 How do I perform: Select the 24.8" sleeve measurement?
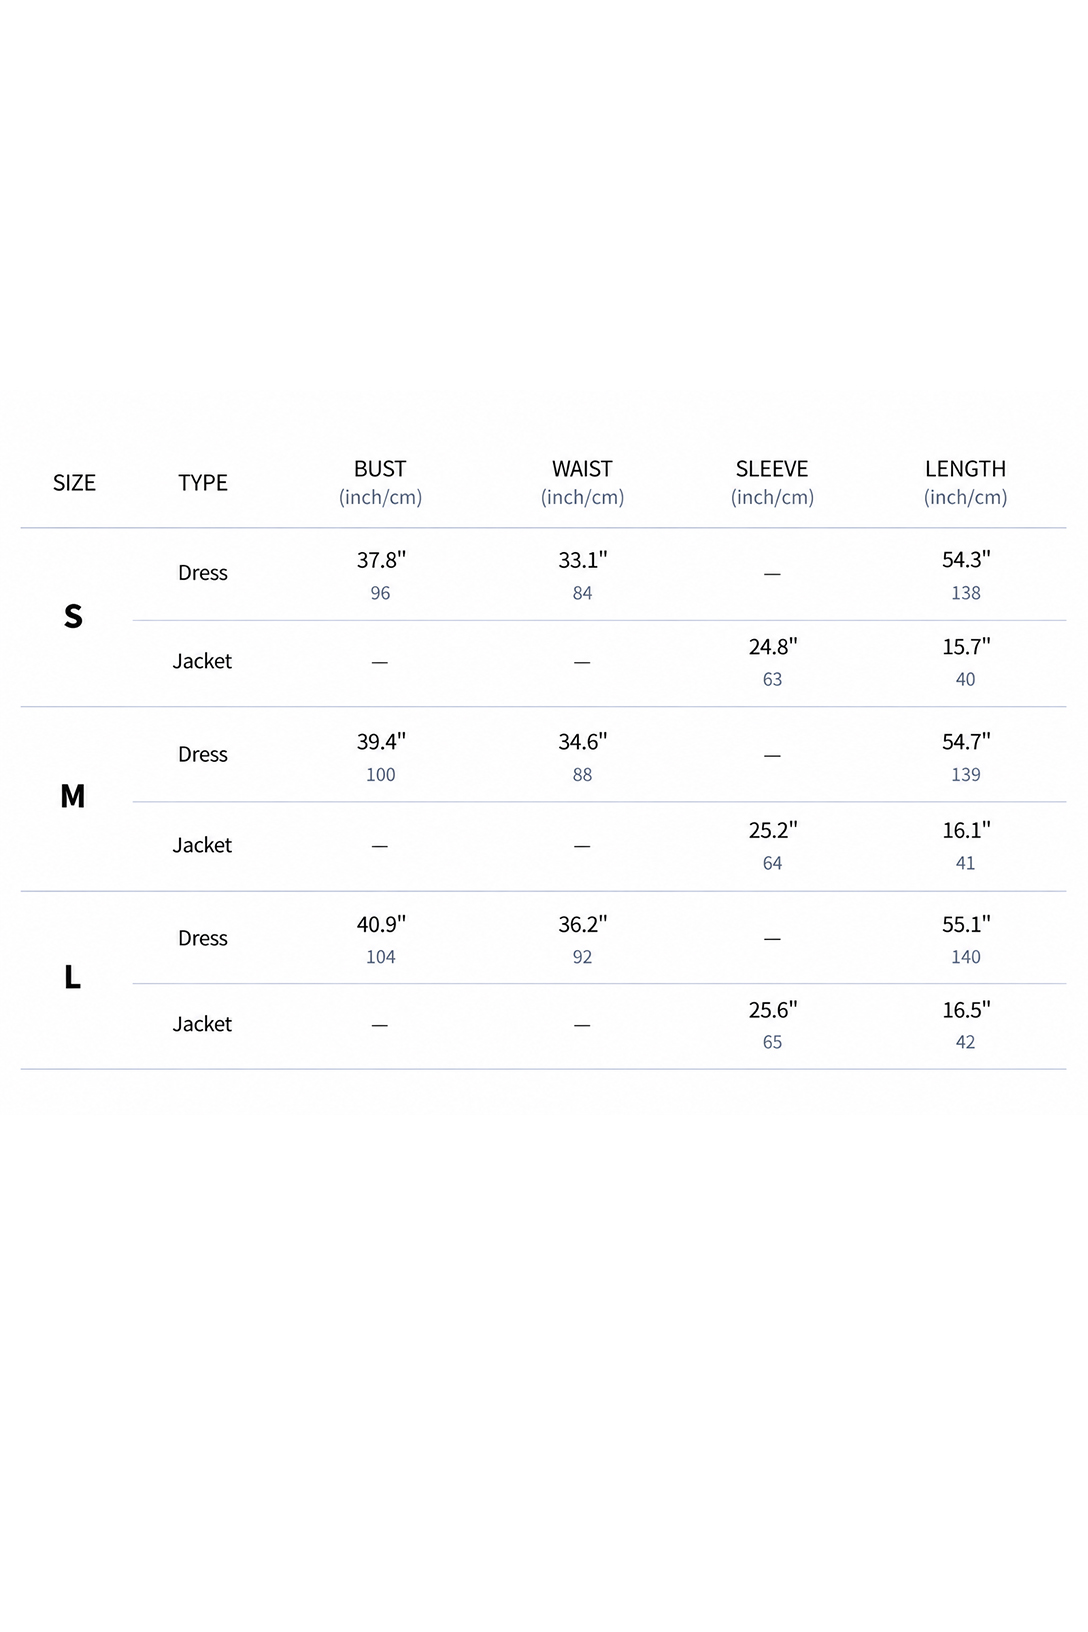(x=773, y=647)
